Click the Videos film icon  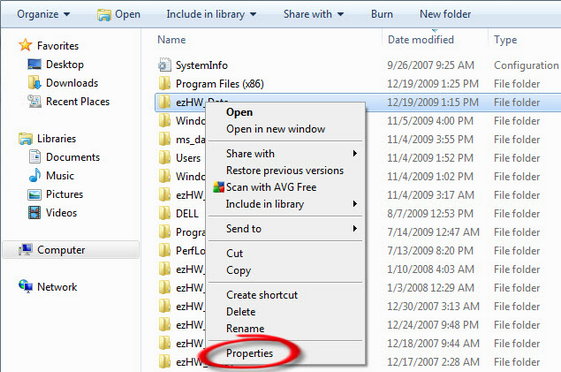[x=34, y=213]
